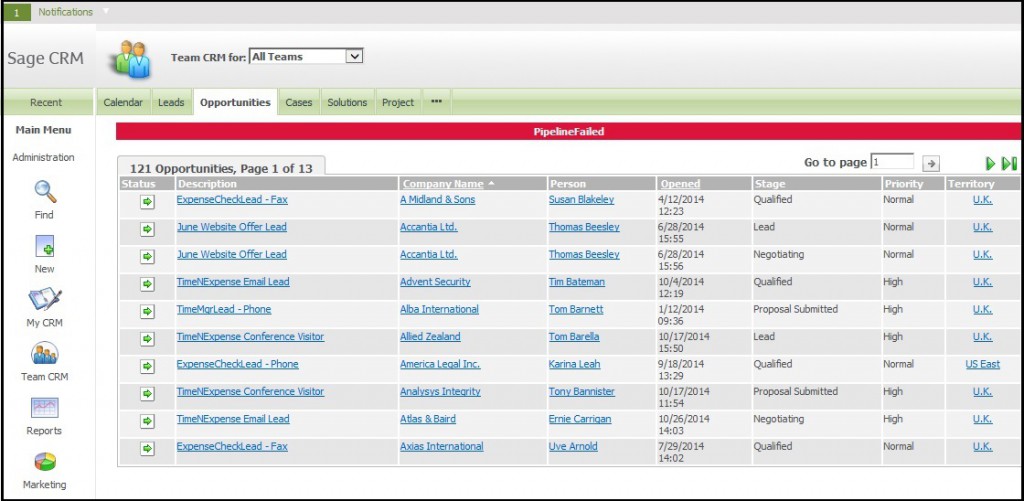Open the All Teams dropdown

(306, 57)
